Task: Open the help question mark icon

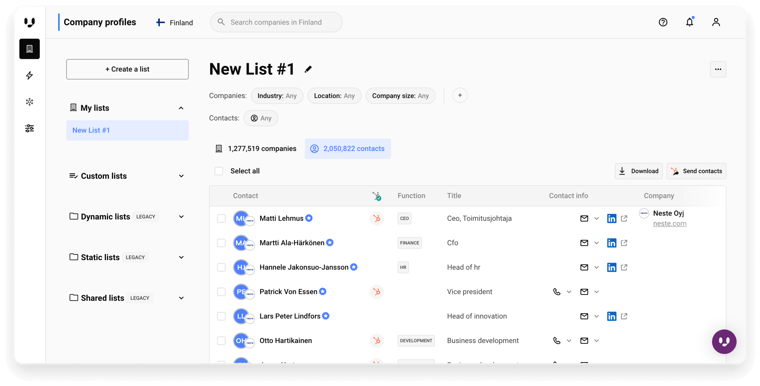Action: 663,22
